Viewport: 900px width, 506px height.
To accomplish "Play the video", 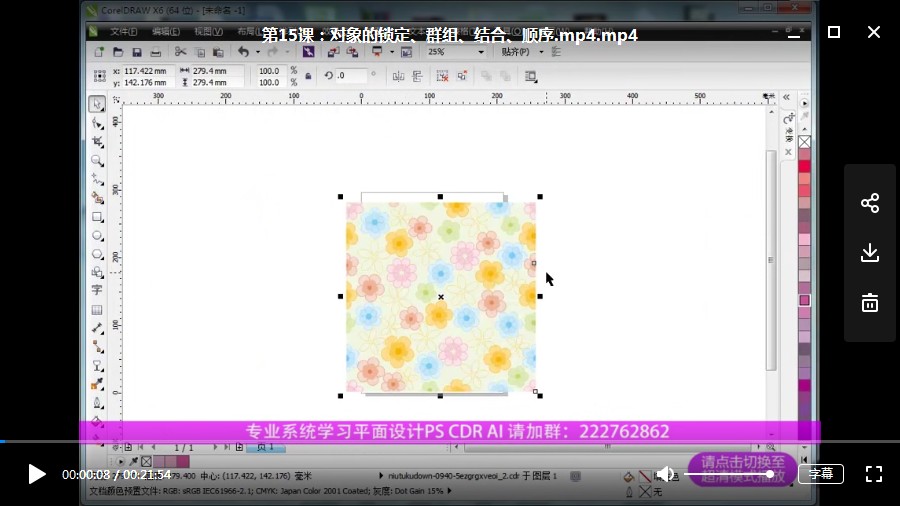I will click(37, 474).
